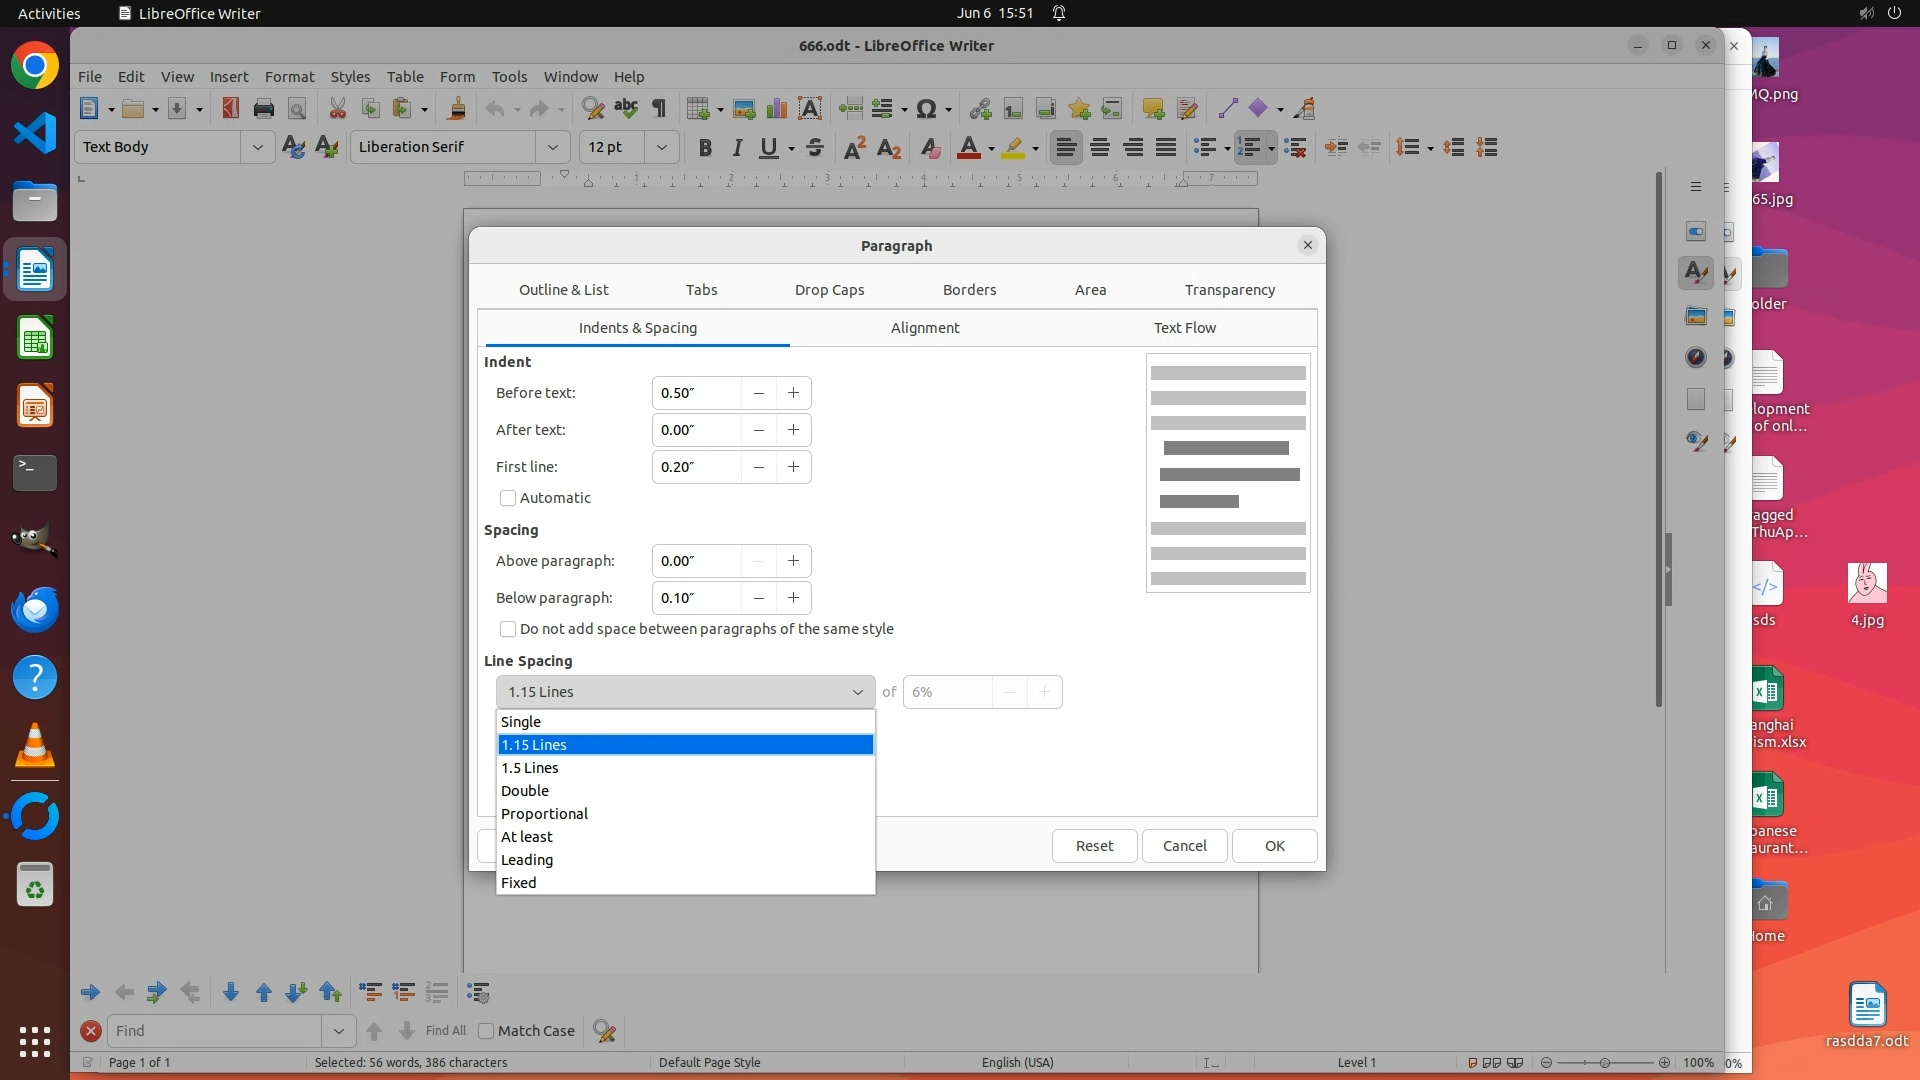Open the sidebar Styles panel icon

(1695, 273)
